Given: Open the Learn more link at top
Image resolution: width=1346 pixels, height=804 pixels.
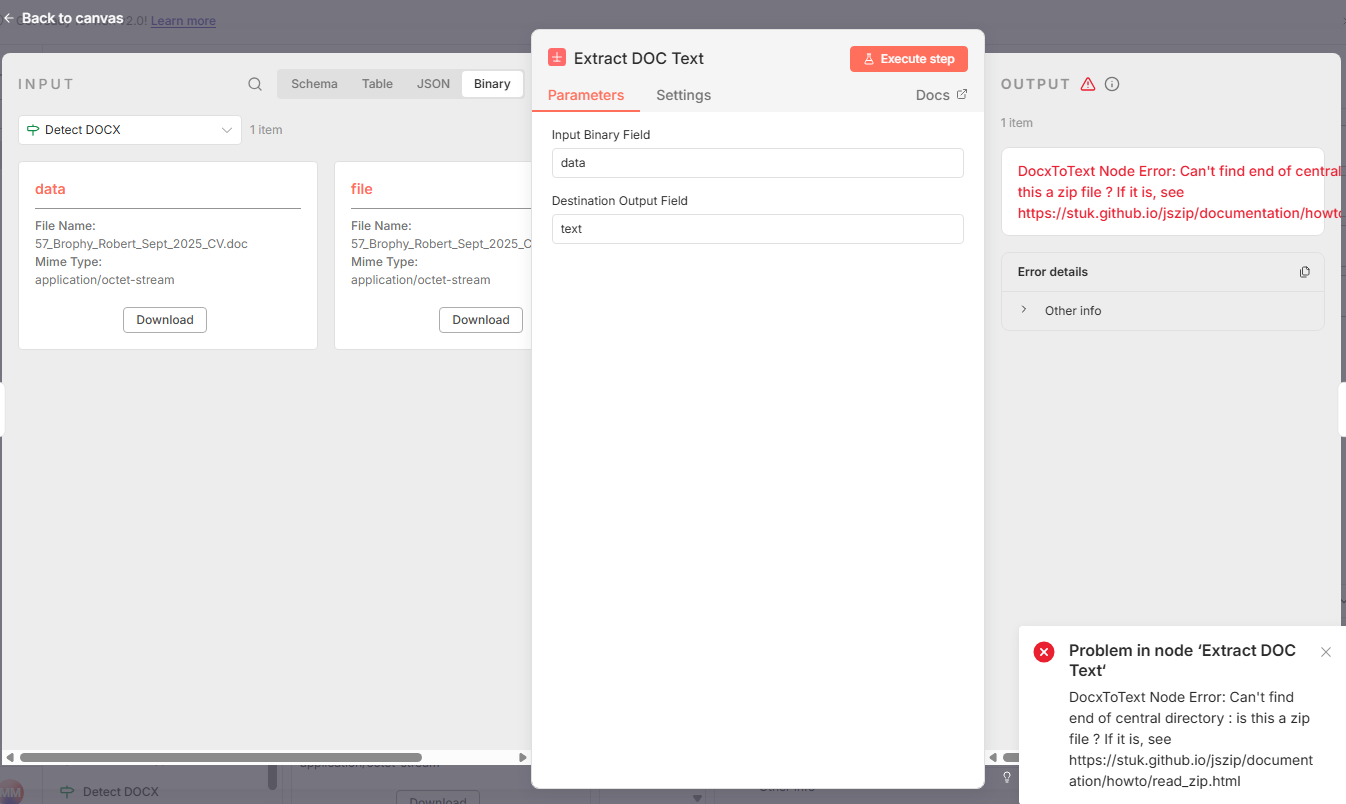Looking at the screenshot, I should point(183,20).
